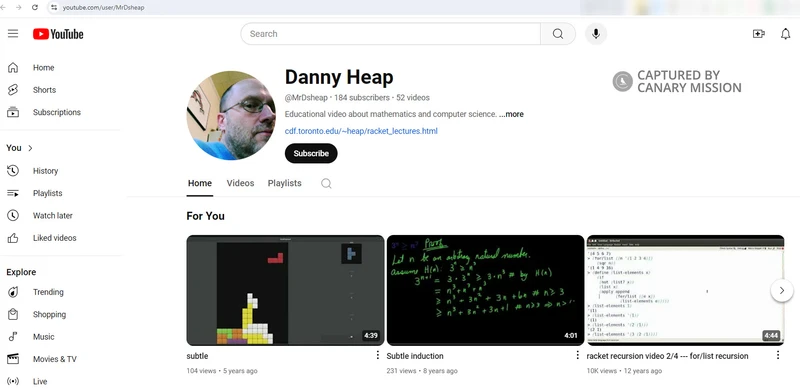The height and width of the screenshot is (389, 800).
Task: Open options for racket recursion video
Action: click(x=778, y=355)
